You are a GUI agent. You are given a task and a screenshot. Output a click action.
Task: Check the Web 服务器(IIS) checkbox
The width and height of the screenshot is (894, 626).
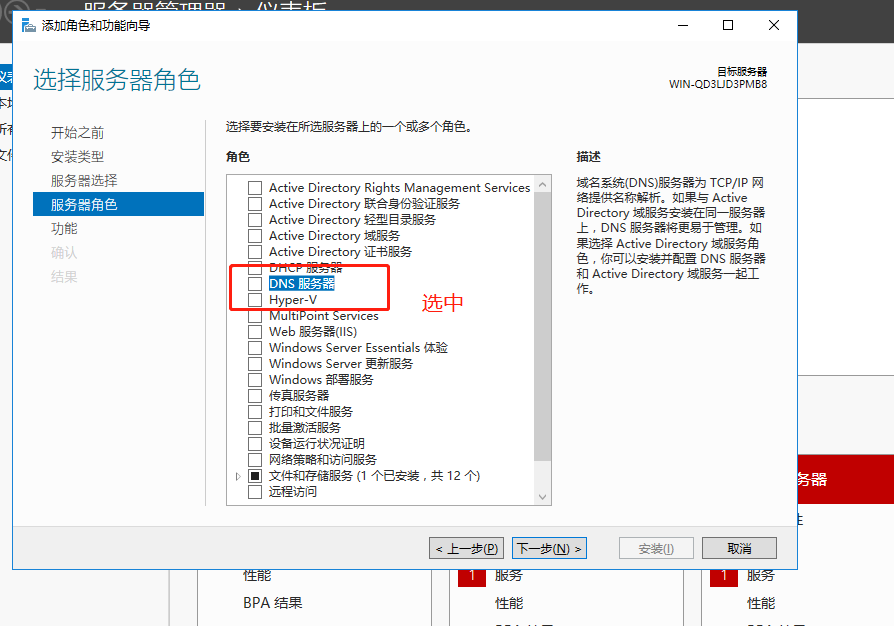[255, 331]
